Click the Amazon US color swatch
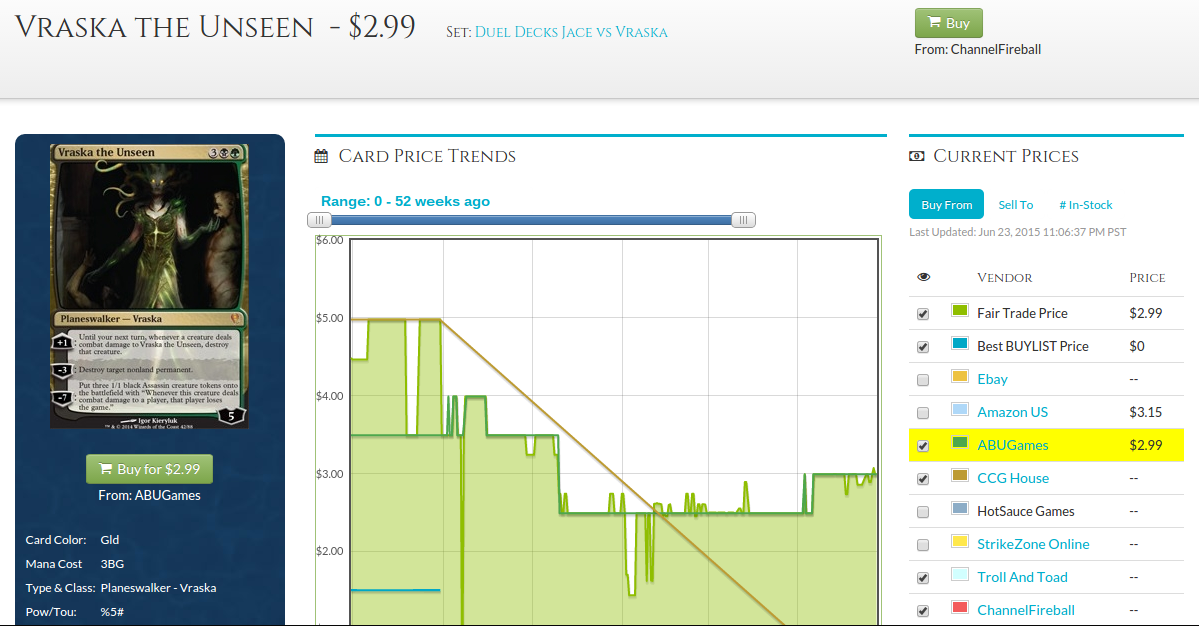The image size is (1199, 626). pos(960,409)
